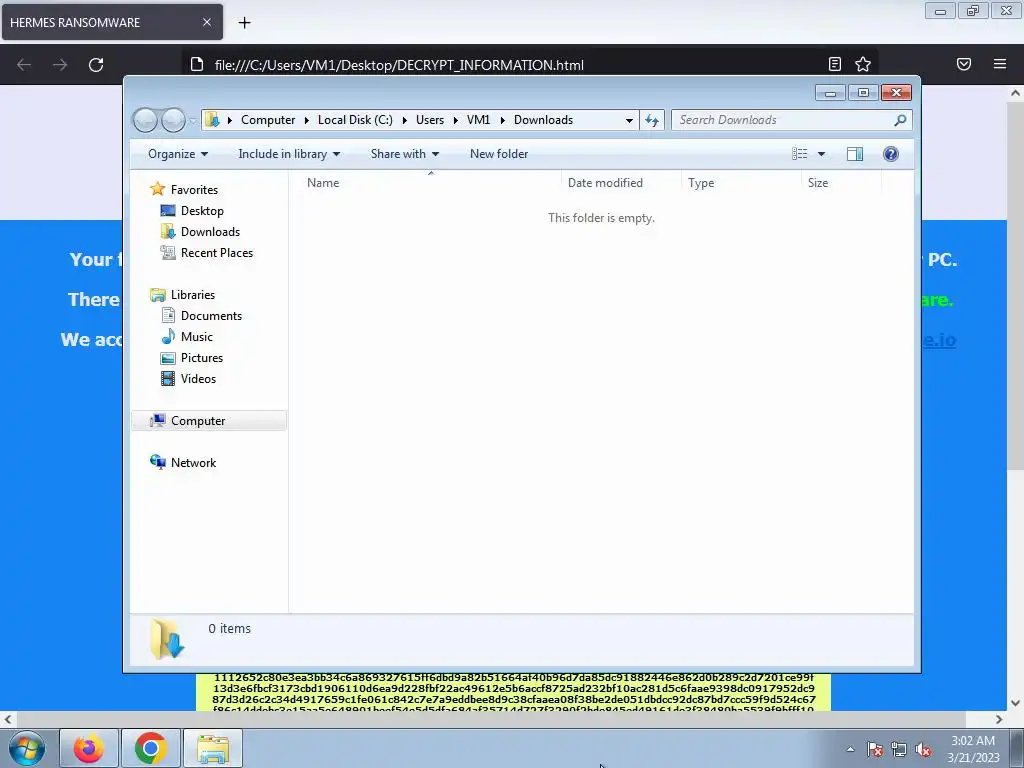Sort by Date modified column
This screenshot has width=1024, height=768.
[x=621, y=183]
